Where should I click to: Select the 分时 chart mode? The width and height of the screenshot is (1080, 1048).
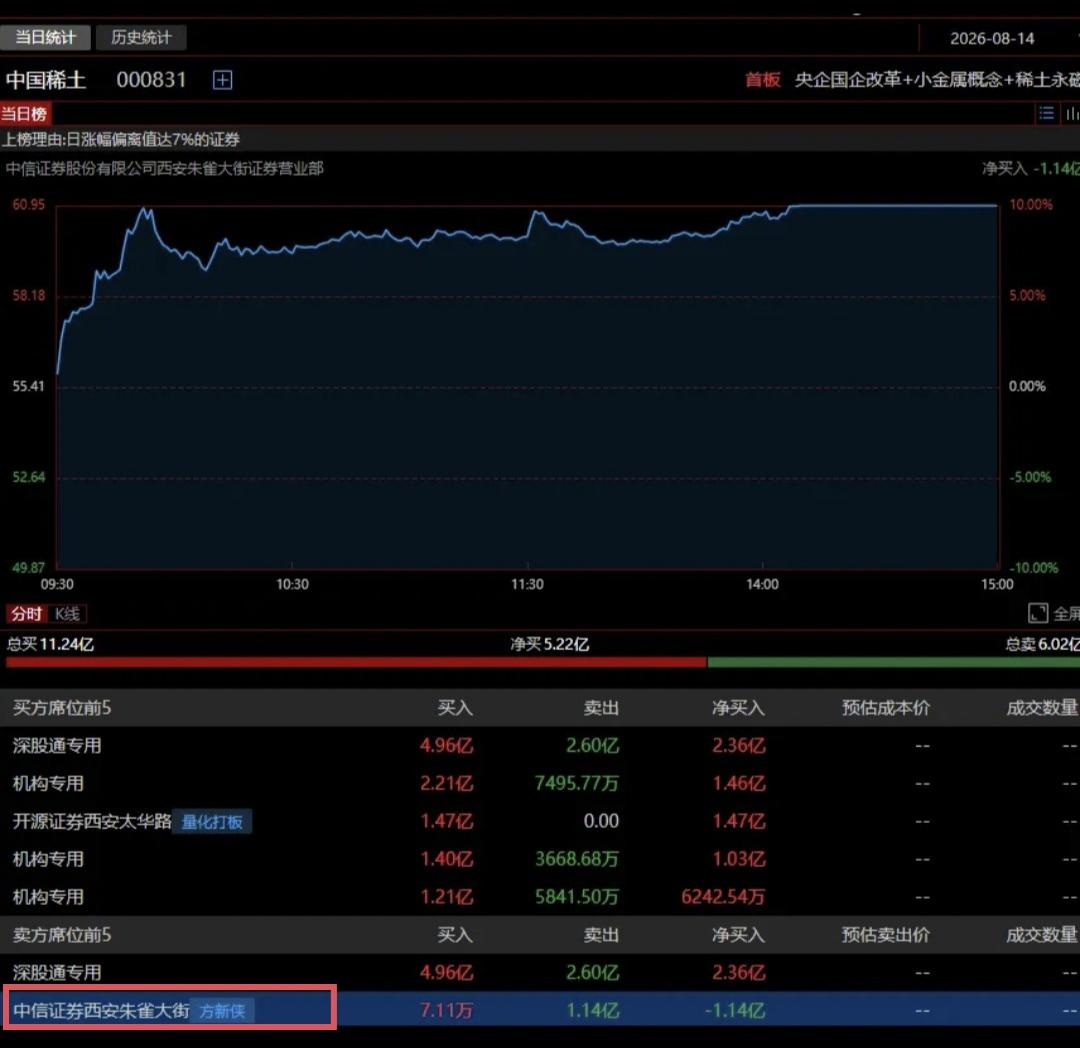(26, 614)
